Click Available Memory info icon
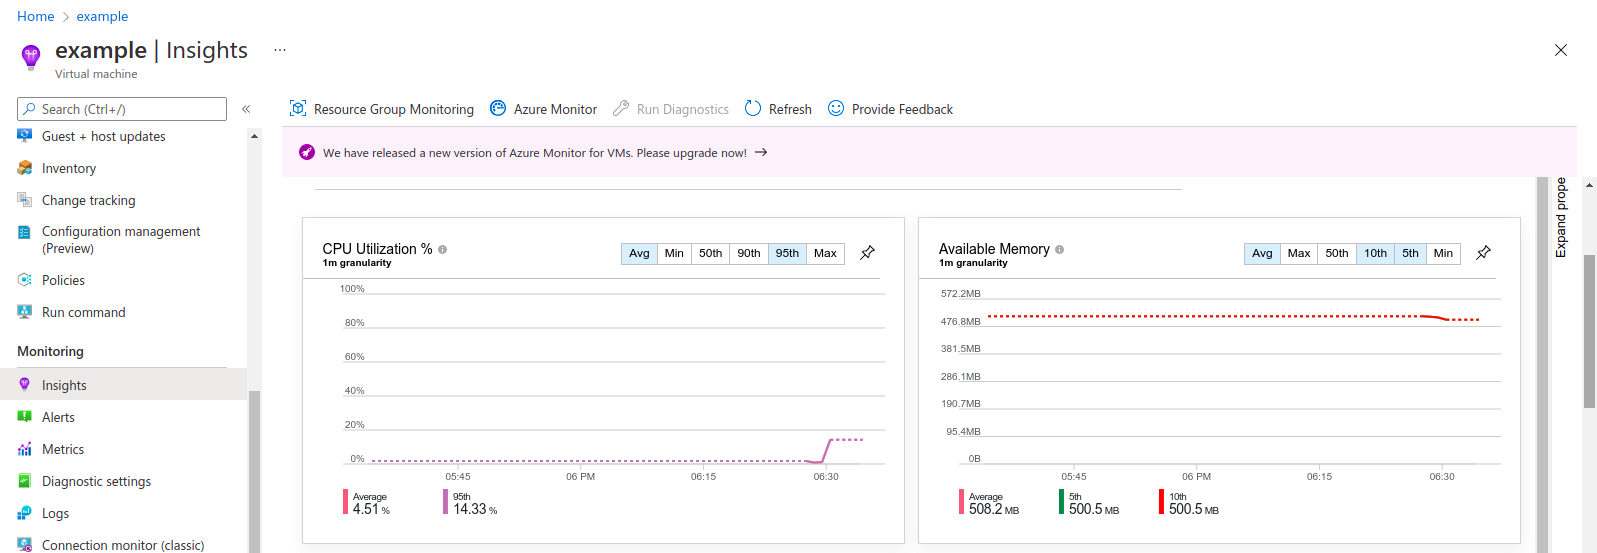The image size is (1597, 553). [1059, 249]
